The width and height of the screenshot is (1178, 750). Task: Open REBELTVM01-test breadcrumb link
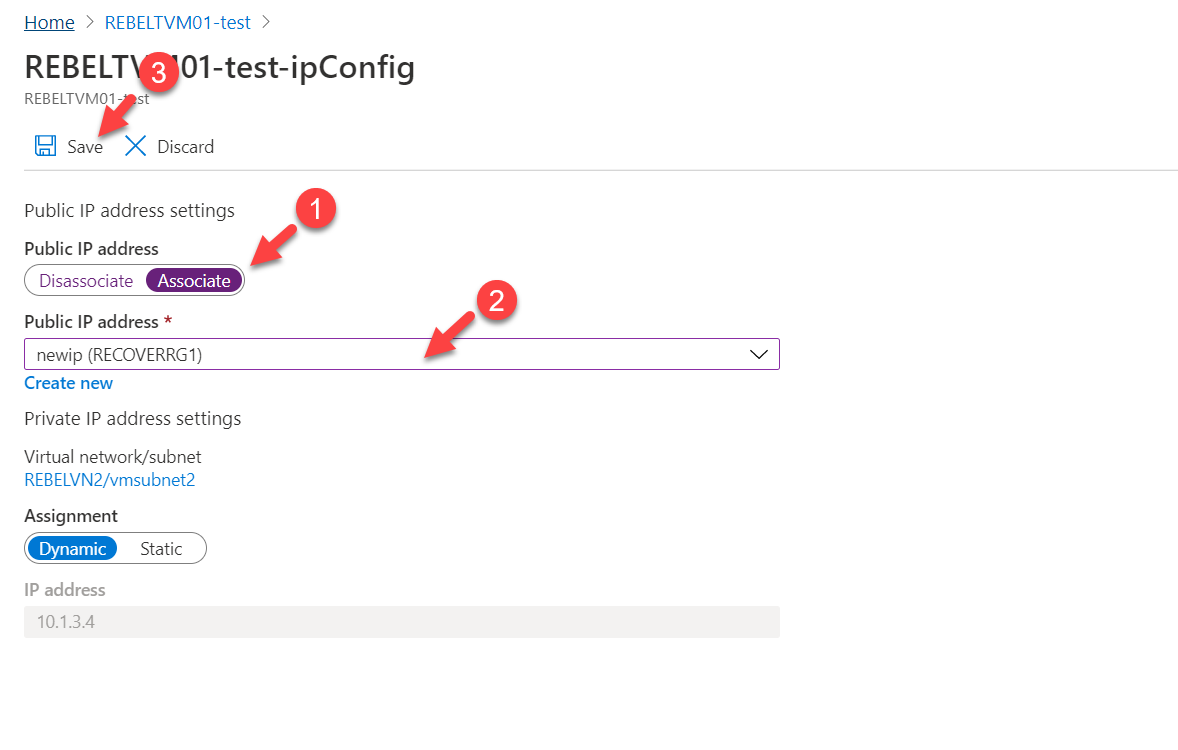tap(177, 23)
